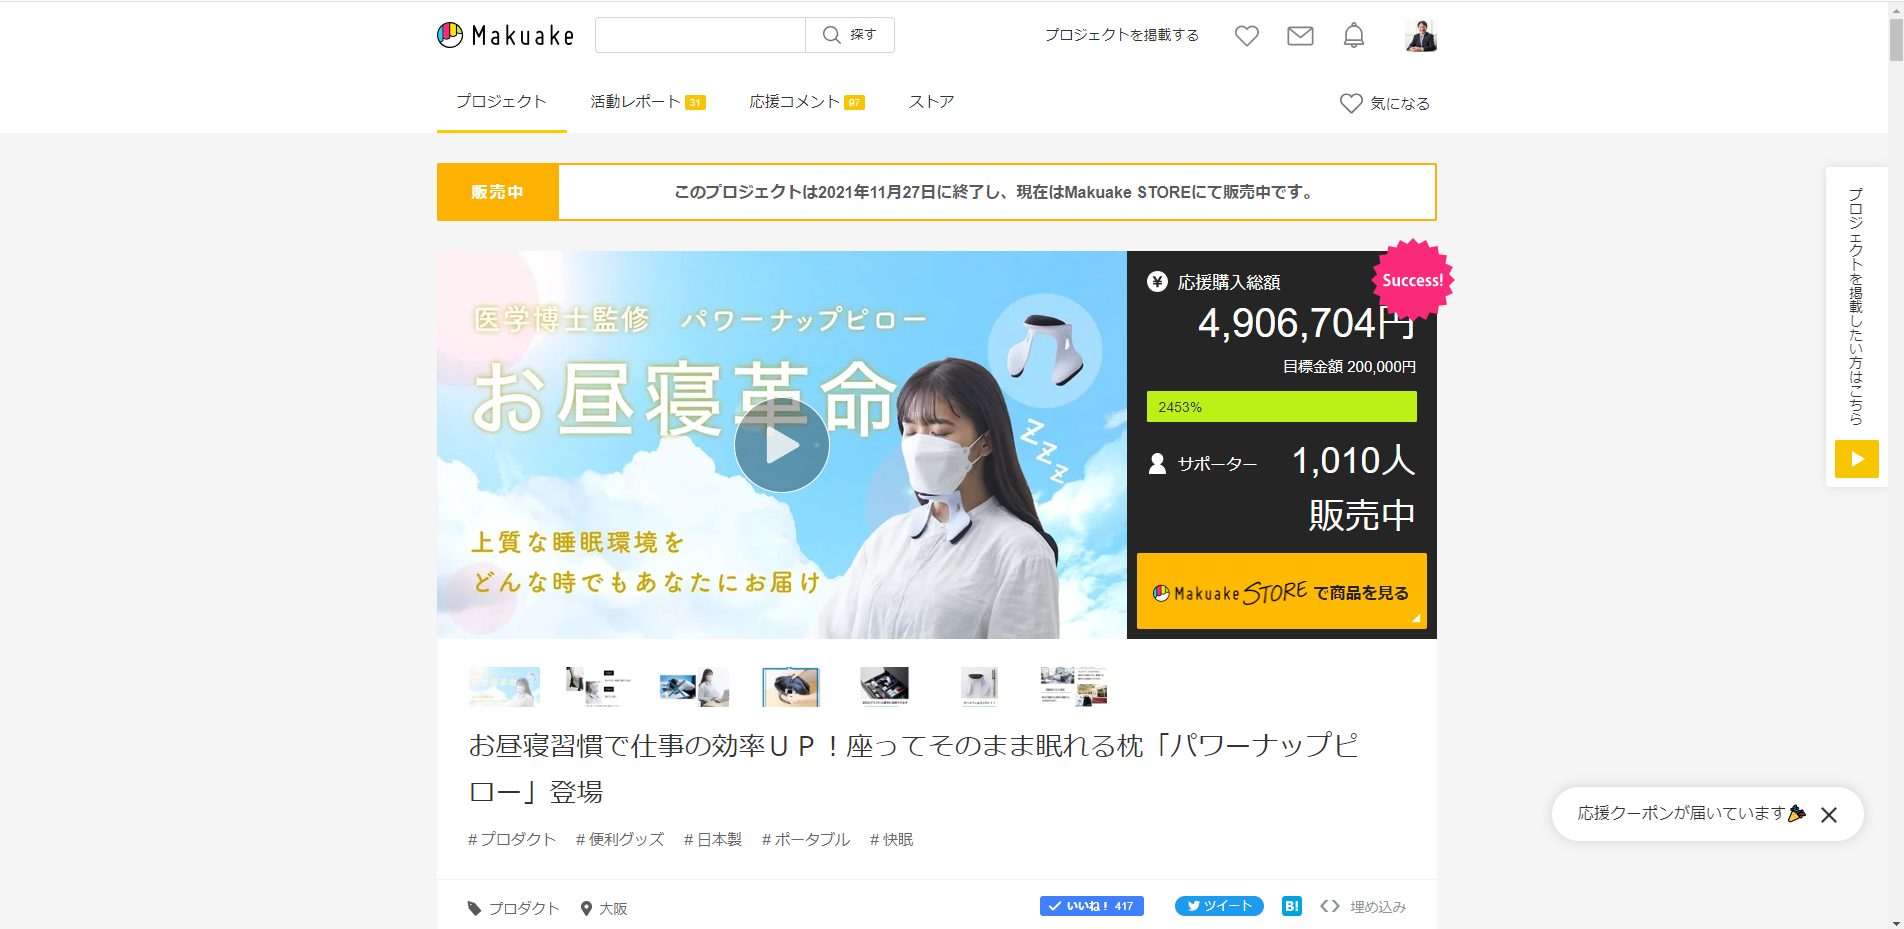
Task: Open 埋め込み embed code link
Action: pyautogui.click(x=1364, y=907)
